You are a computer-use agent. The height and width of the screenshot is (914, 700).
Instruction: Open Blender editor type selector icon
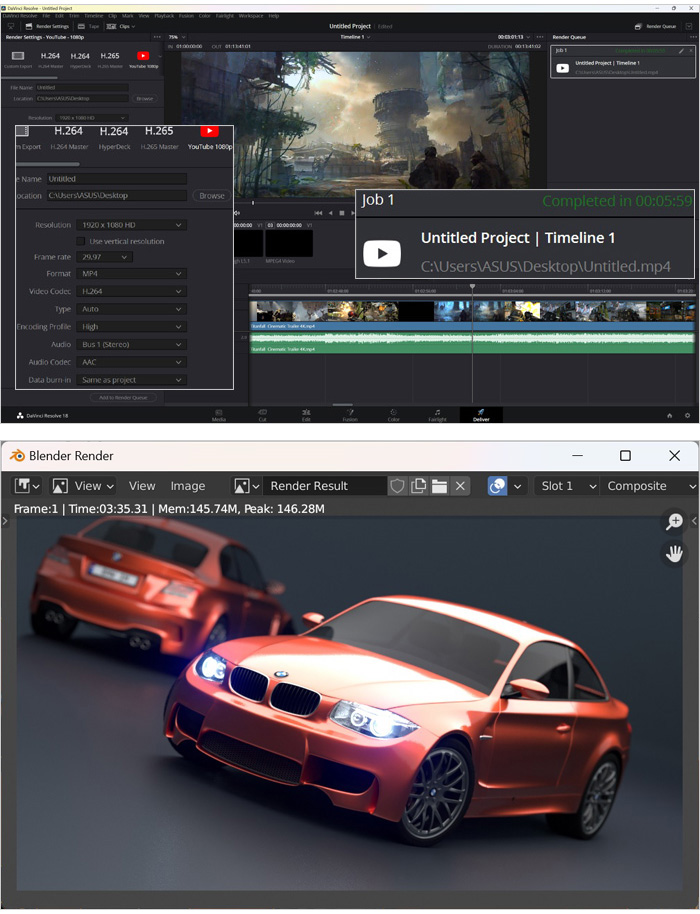27,486
